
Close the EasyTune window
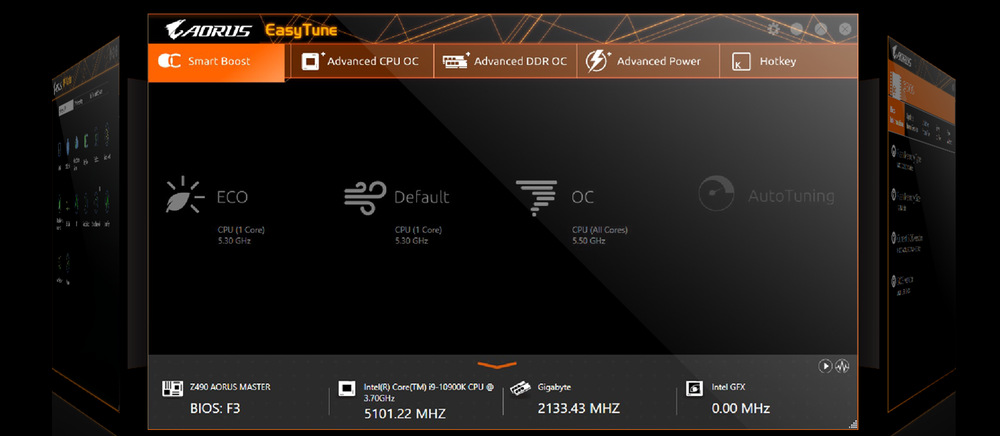pos(845,29)
